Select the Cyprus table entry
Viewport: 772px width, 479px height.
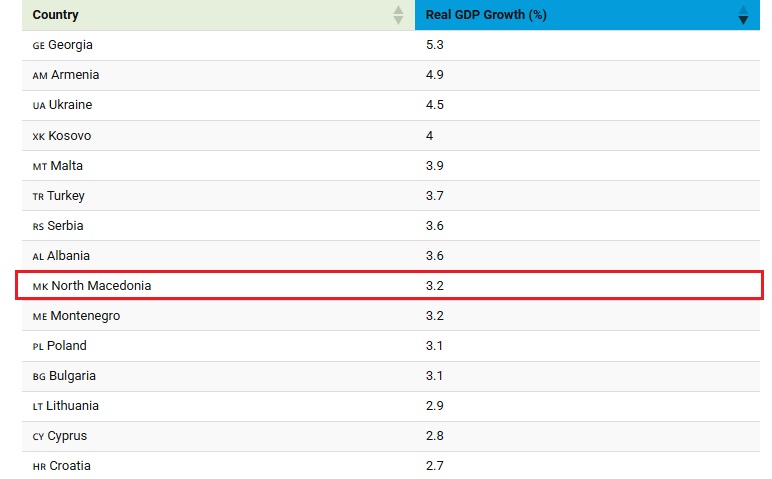pyautogui.click(x=67, y=435)
